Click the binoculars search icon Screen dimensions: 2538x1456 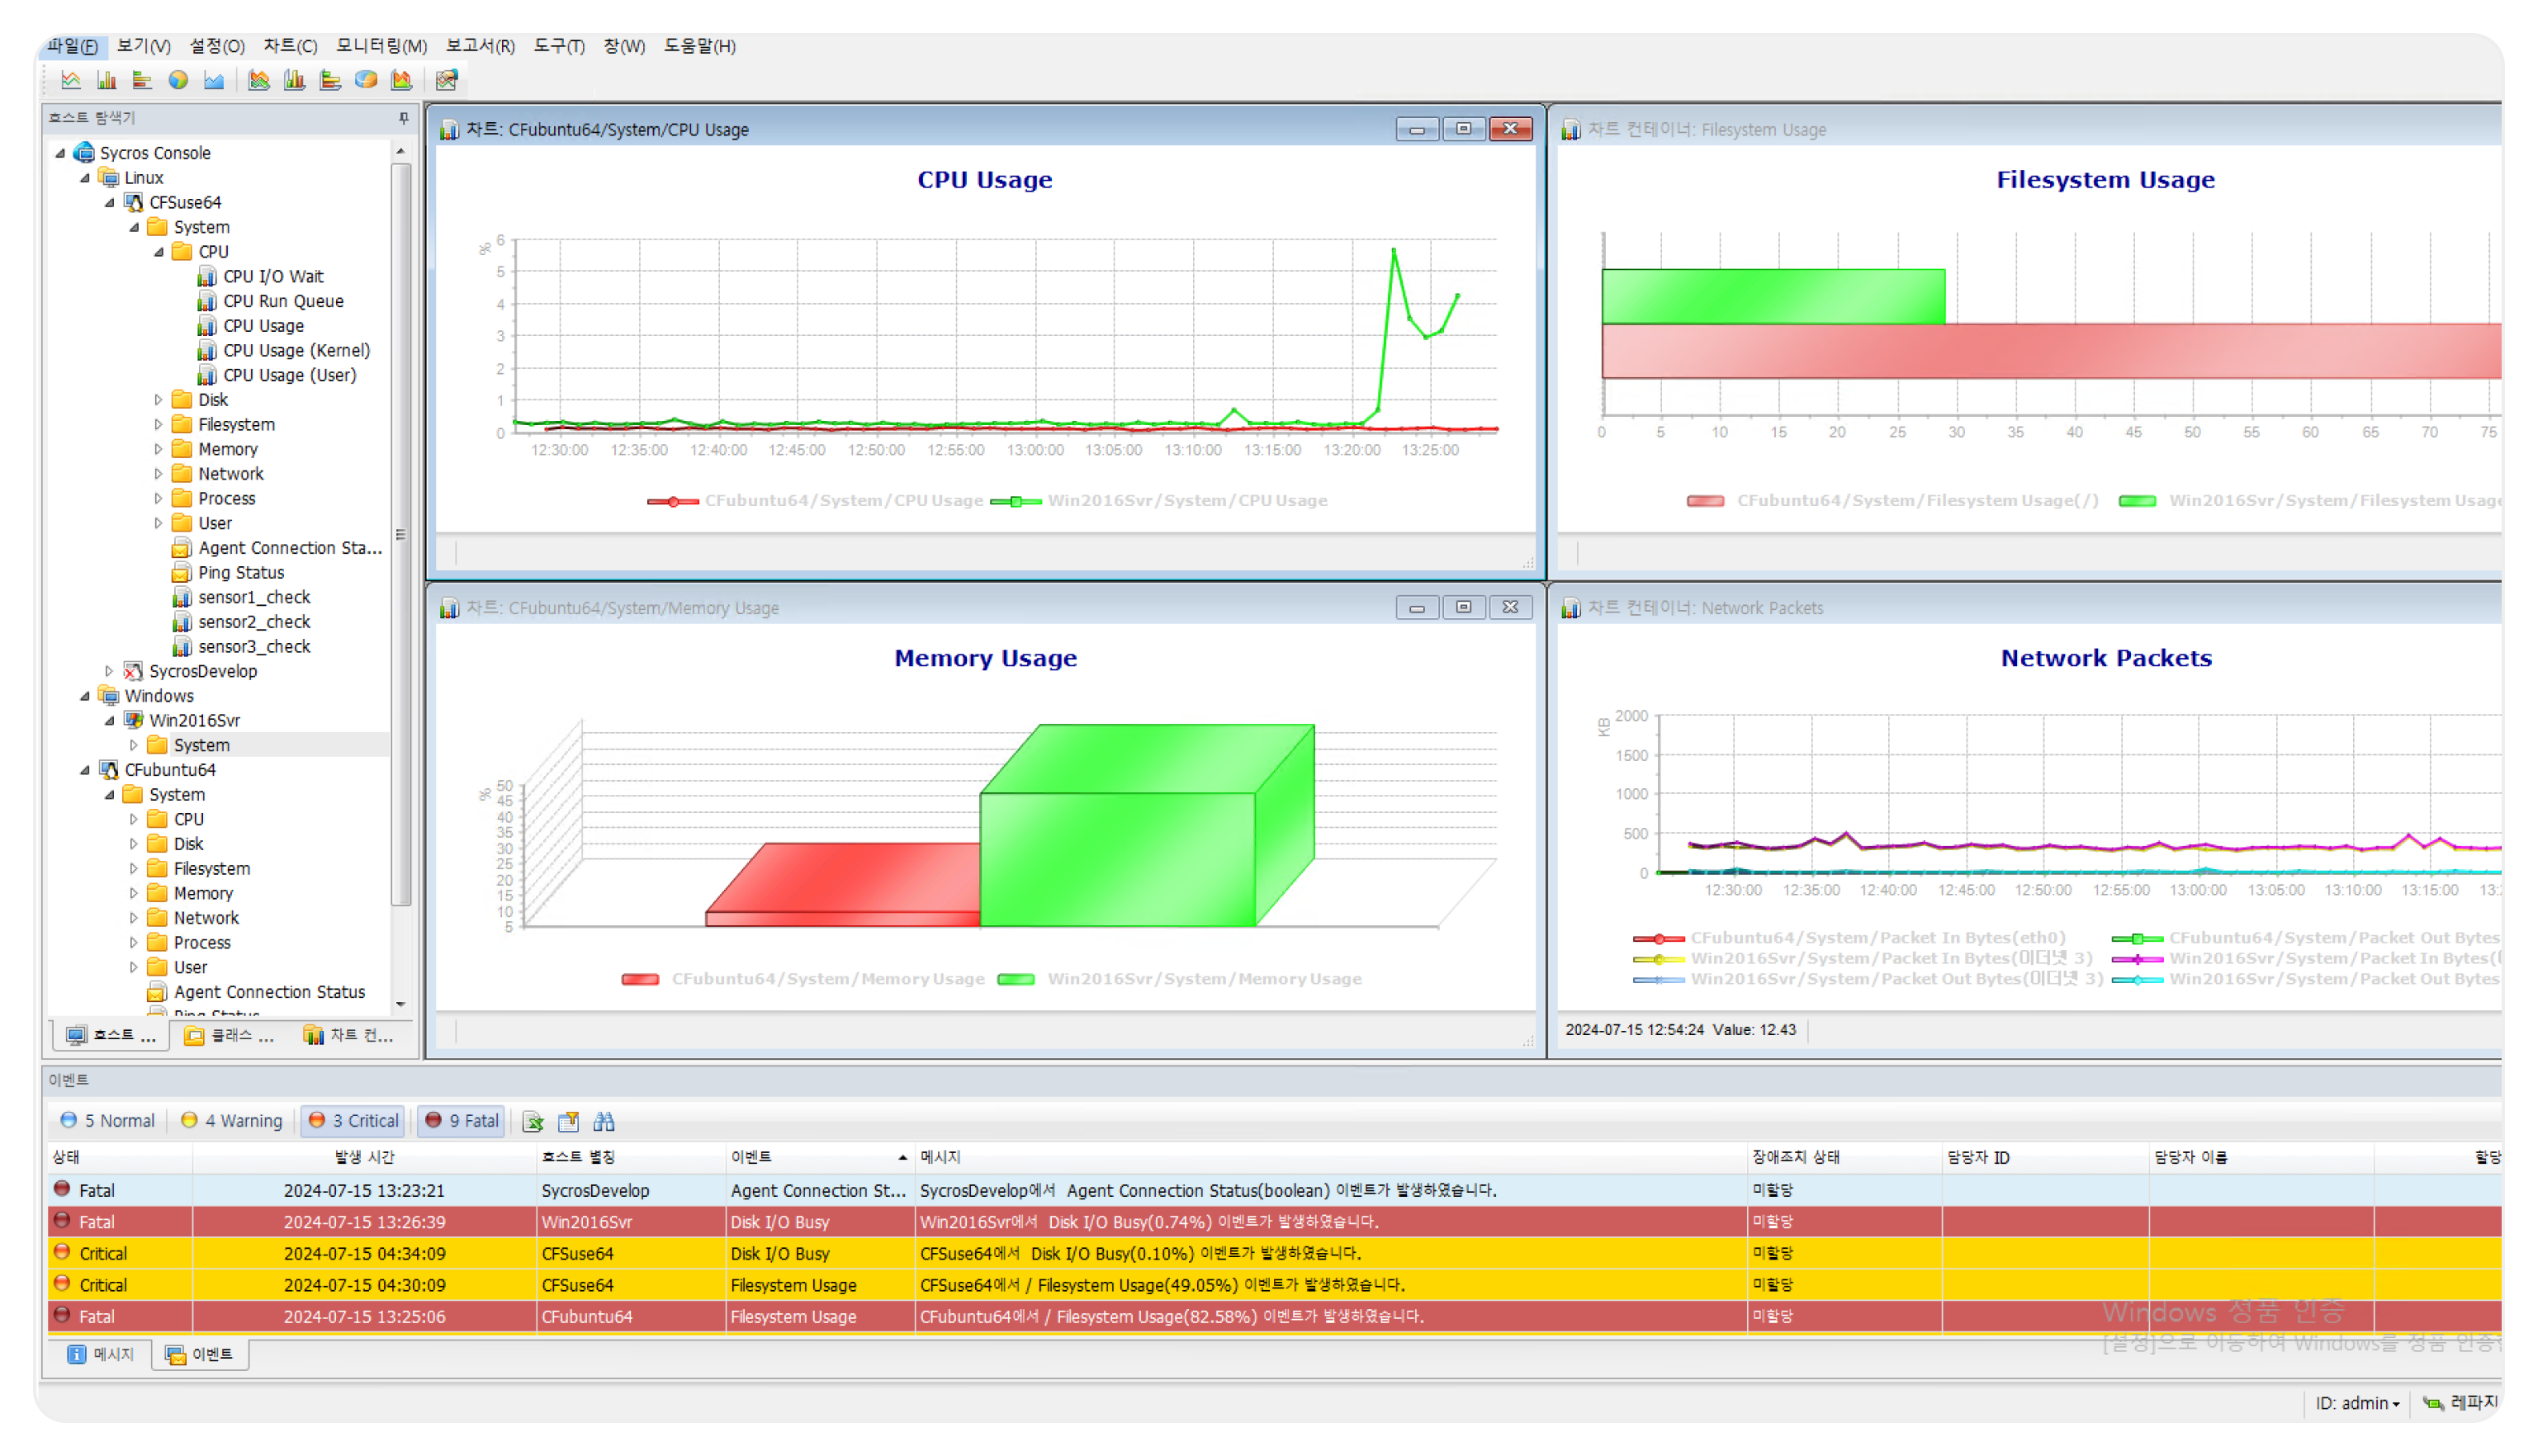[604, 1121]
